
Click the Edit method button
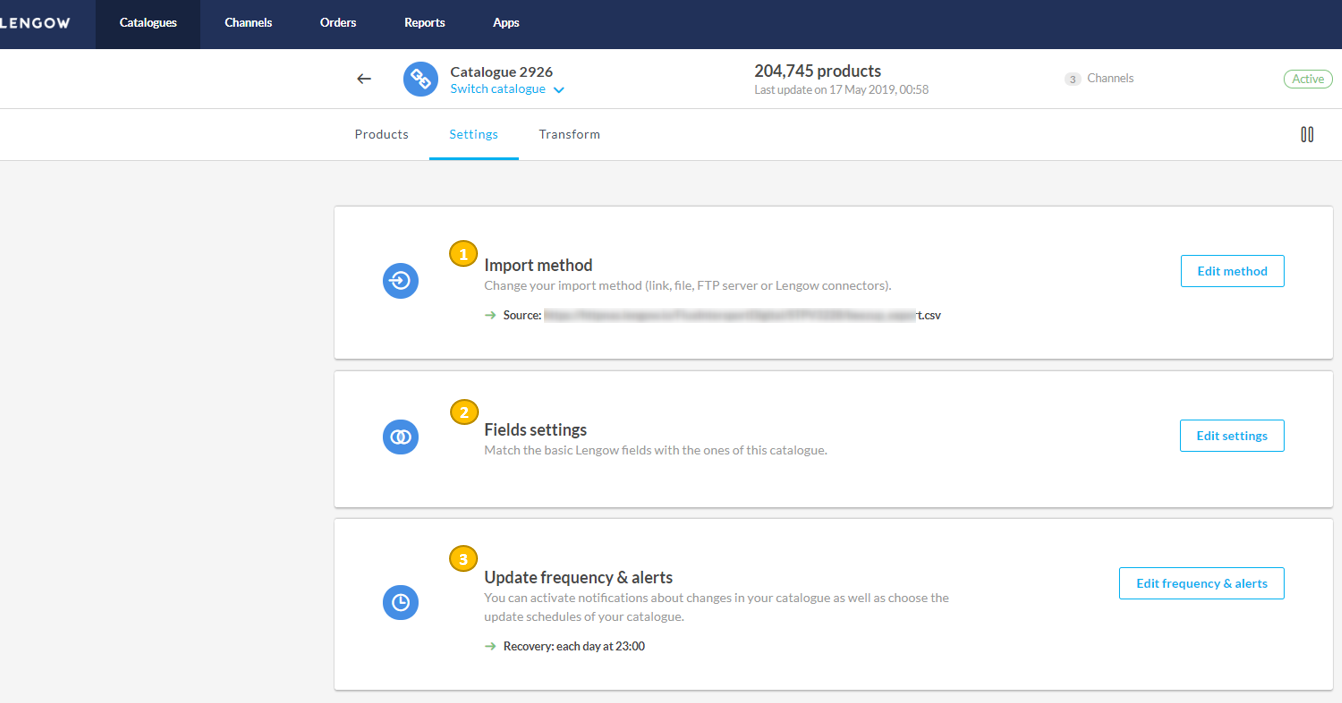pyautogui.click(x=1232, y=271)
